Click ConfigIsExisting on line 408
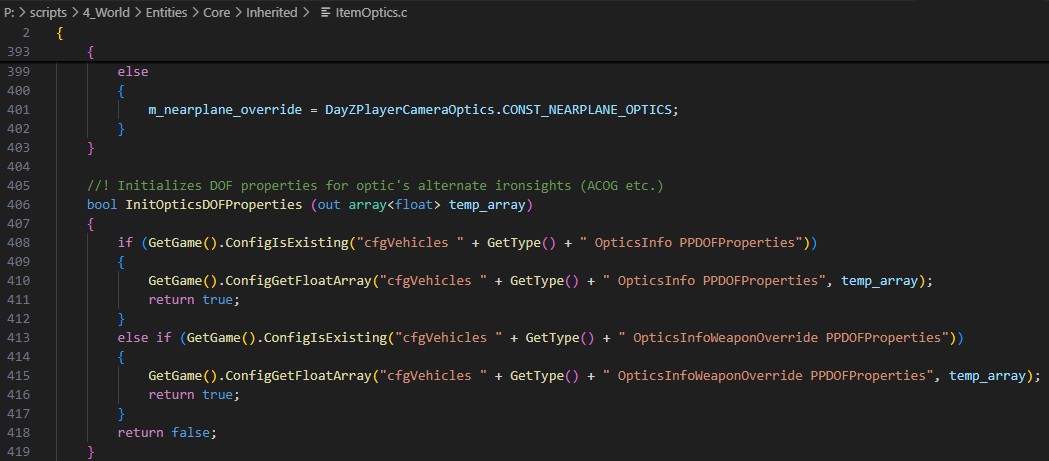 [x=286, y=243]
